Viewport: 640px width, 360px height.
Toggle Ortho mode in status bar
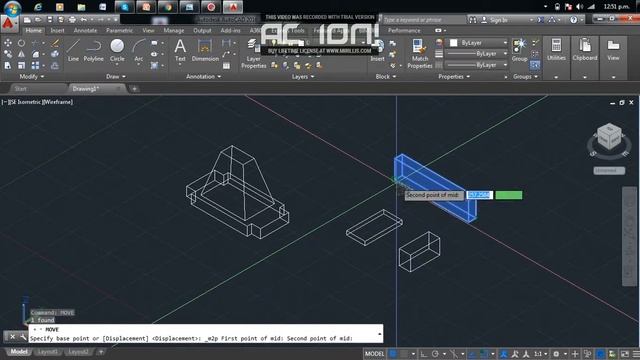[424, 354]
